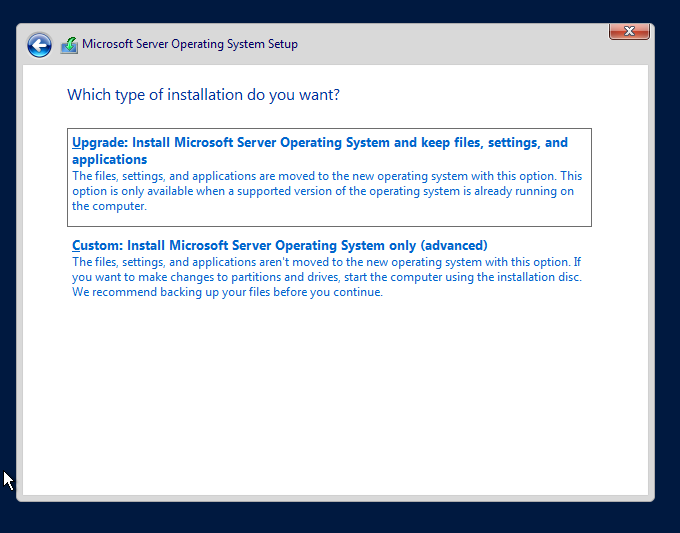Click empty title bar area right of the title
The width and height of the screenshot is (680, 533).
click(450, 45)
